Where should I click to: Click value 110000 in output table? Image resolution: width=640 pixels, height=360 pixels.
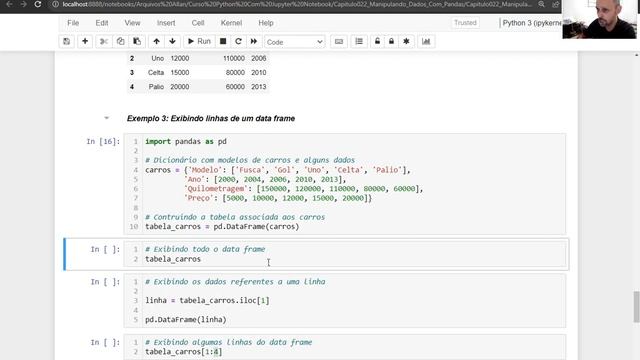coord(234,58)
